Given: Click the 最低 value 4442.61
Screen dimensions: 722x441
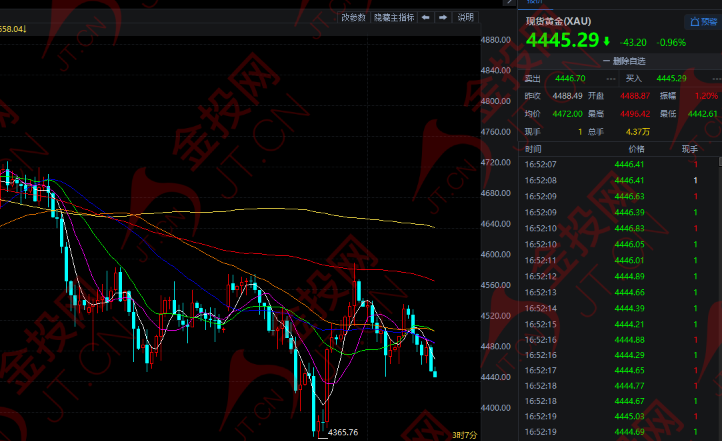Looking at the screenshot, I should (703, 114).
